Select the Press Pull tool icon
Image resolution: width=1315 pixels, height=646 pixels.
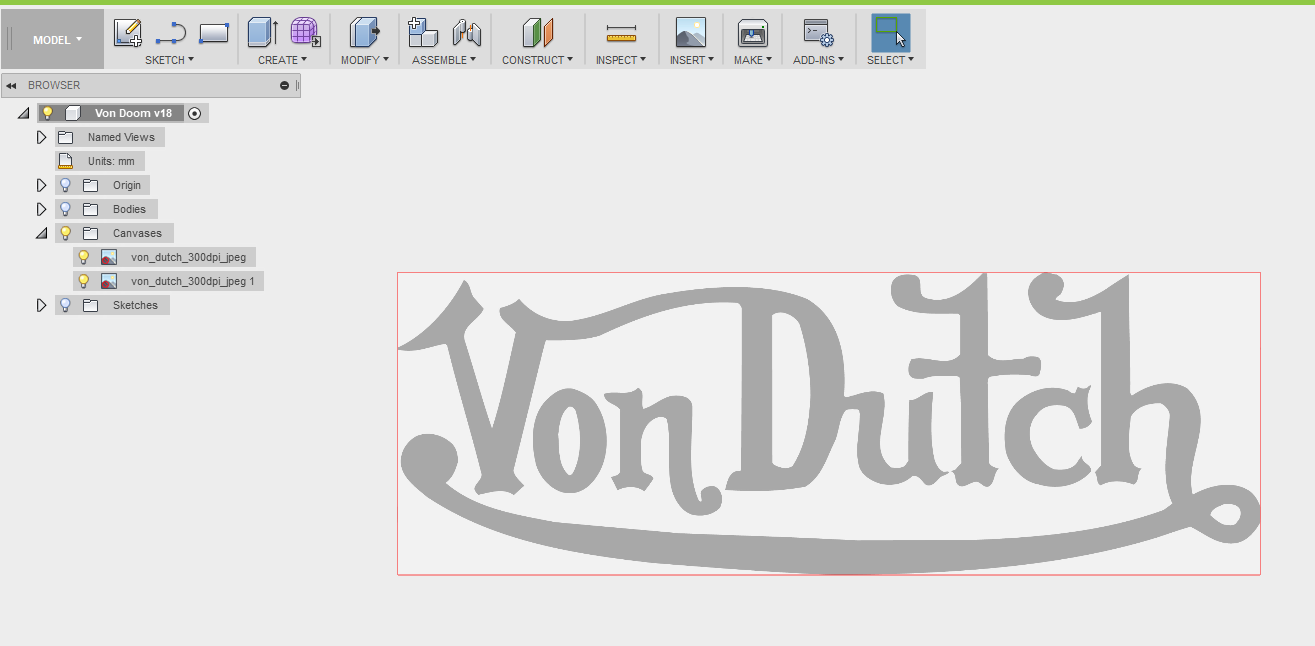point(364,33)
